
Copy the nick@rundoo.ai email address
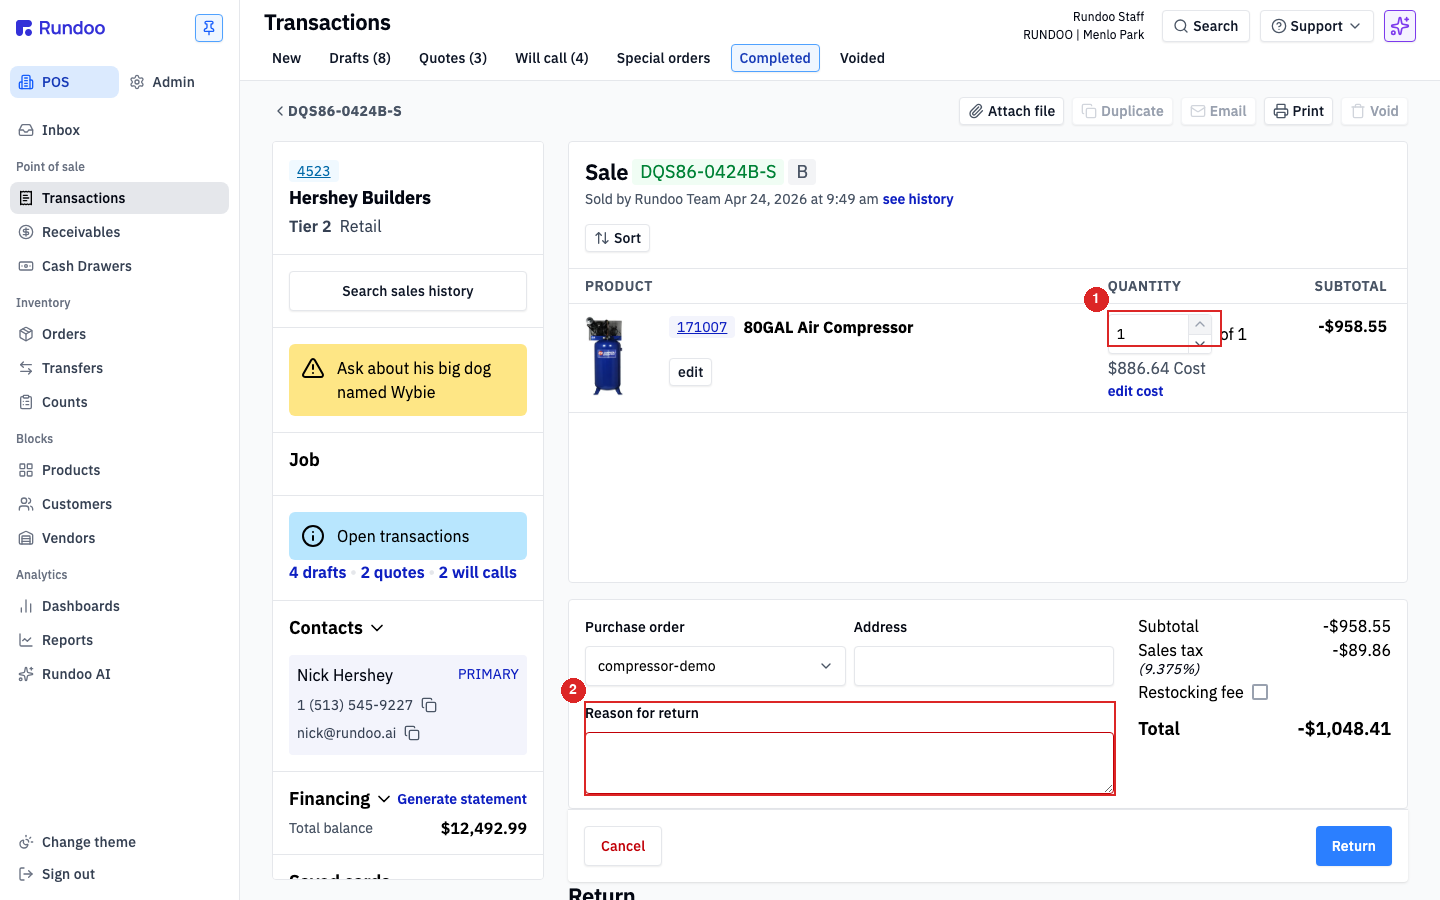tap(412, 733)
